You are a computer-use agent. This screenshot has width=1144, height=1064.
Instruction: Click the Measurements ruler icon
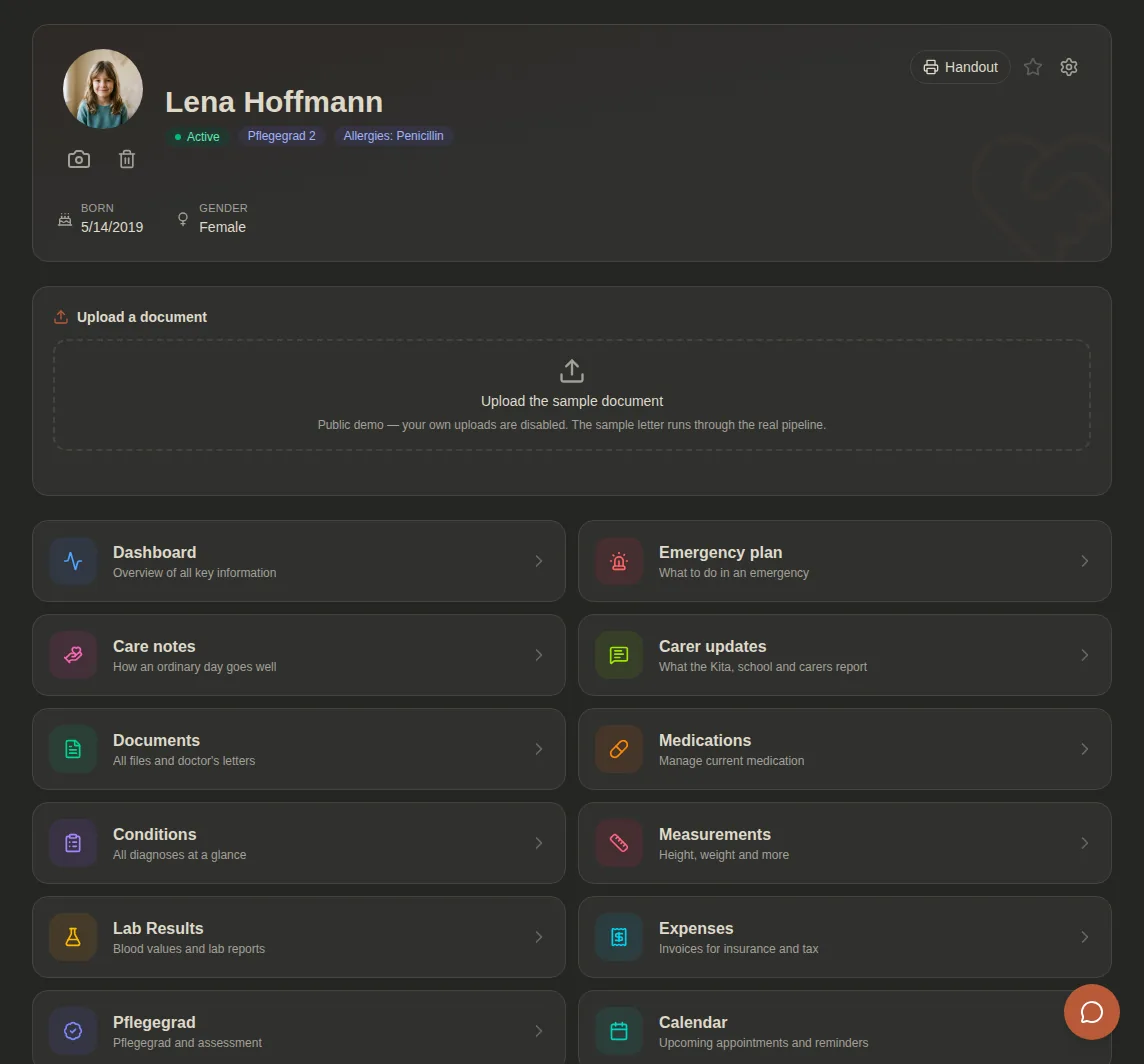619,844
